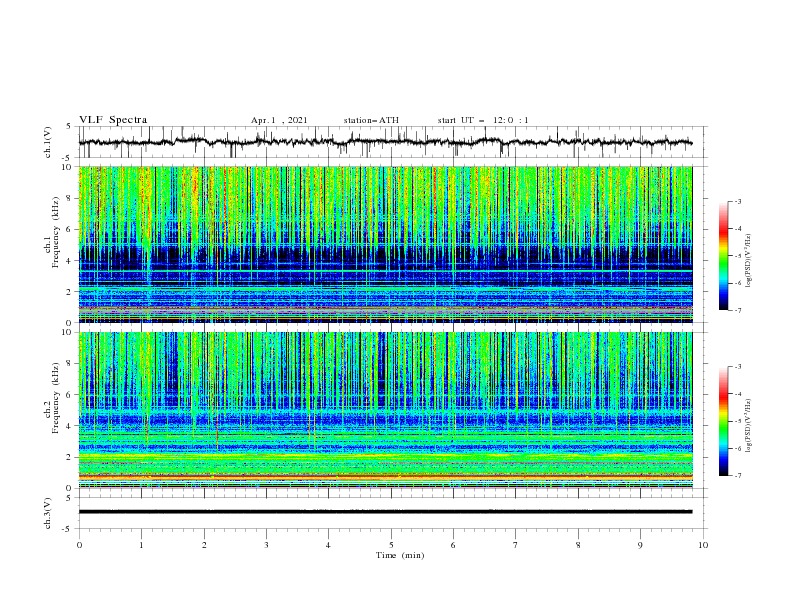Screen dimensions: 792x612
Task: Click the 6 minute label on time axis
Action: 453,545
